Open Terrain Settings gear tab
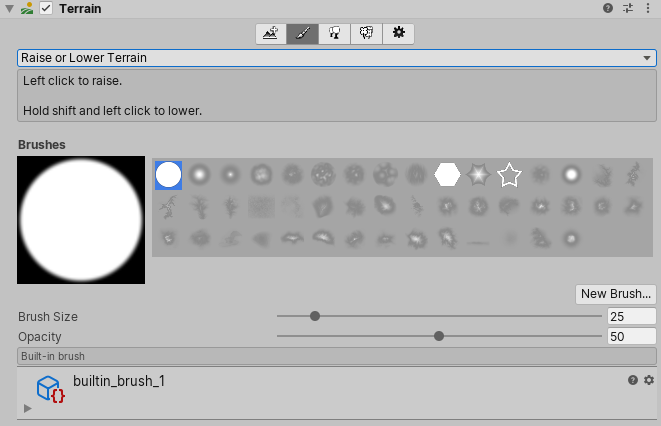 click(398, 33)
